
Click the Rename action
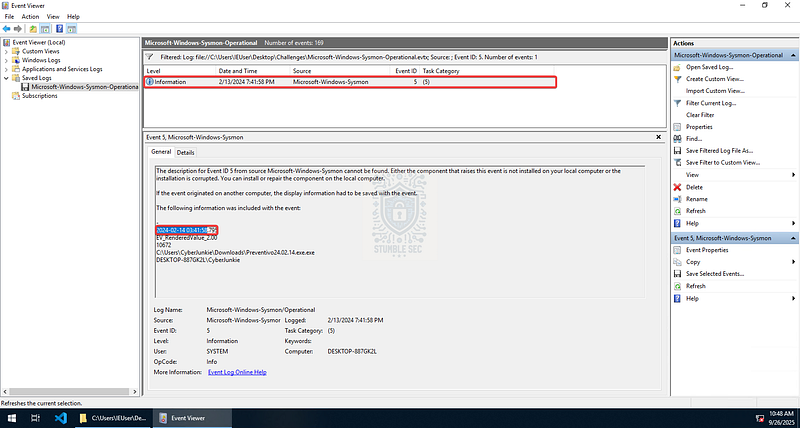[696, 199]
